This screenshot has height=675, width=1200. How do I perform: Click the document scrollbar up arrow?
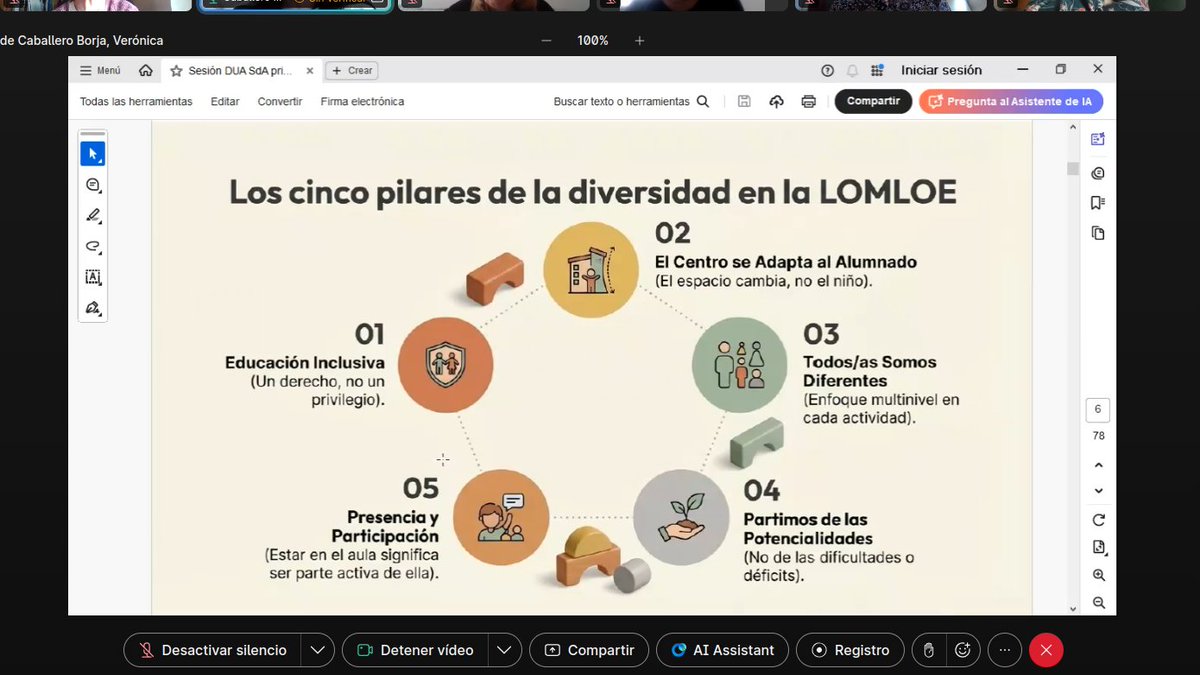(1073, 127)
